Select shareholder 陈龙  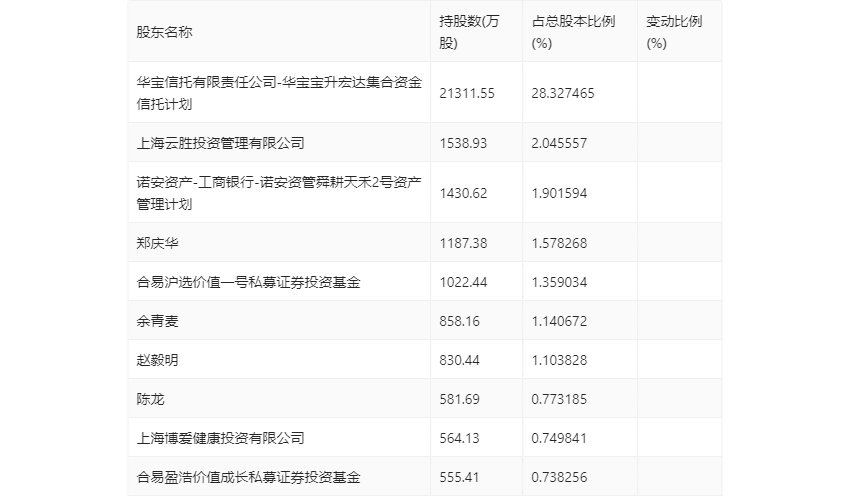150,399
